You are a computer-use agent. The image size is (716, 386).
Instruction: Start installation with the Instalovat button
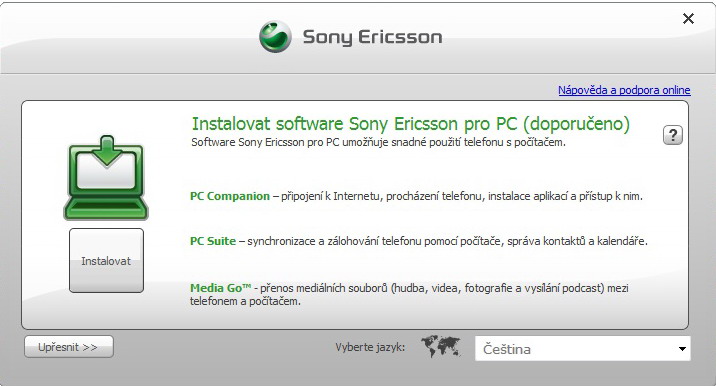coord(106,260)
